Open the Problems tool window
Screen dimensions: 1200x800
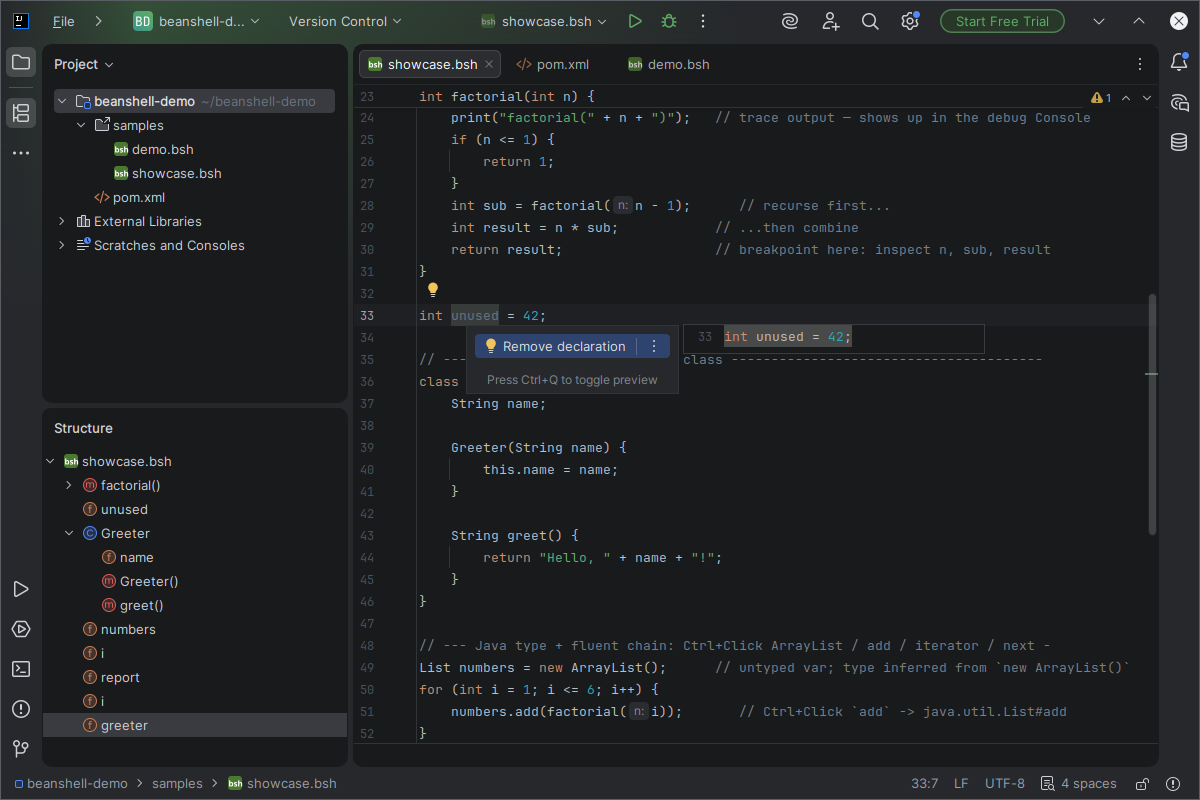(x=20, y=709)
